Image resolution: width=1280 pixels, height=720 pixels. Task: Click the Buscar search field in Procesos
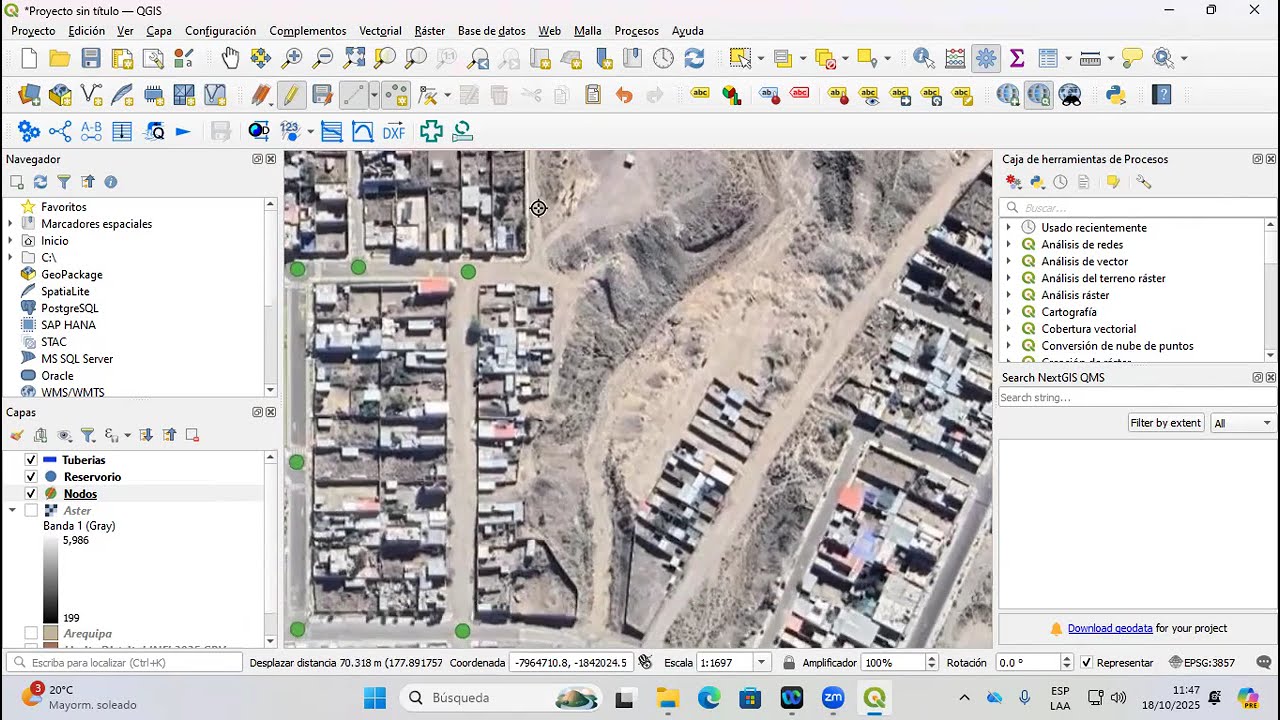[x=1140, y=208]
